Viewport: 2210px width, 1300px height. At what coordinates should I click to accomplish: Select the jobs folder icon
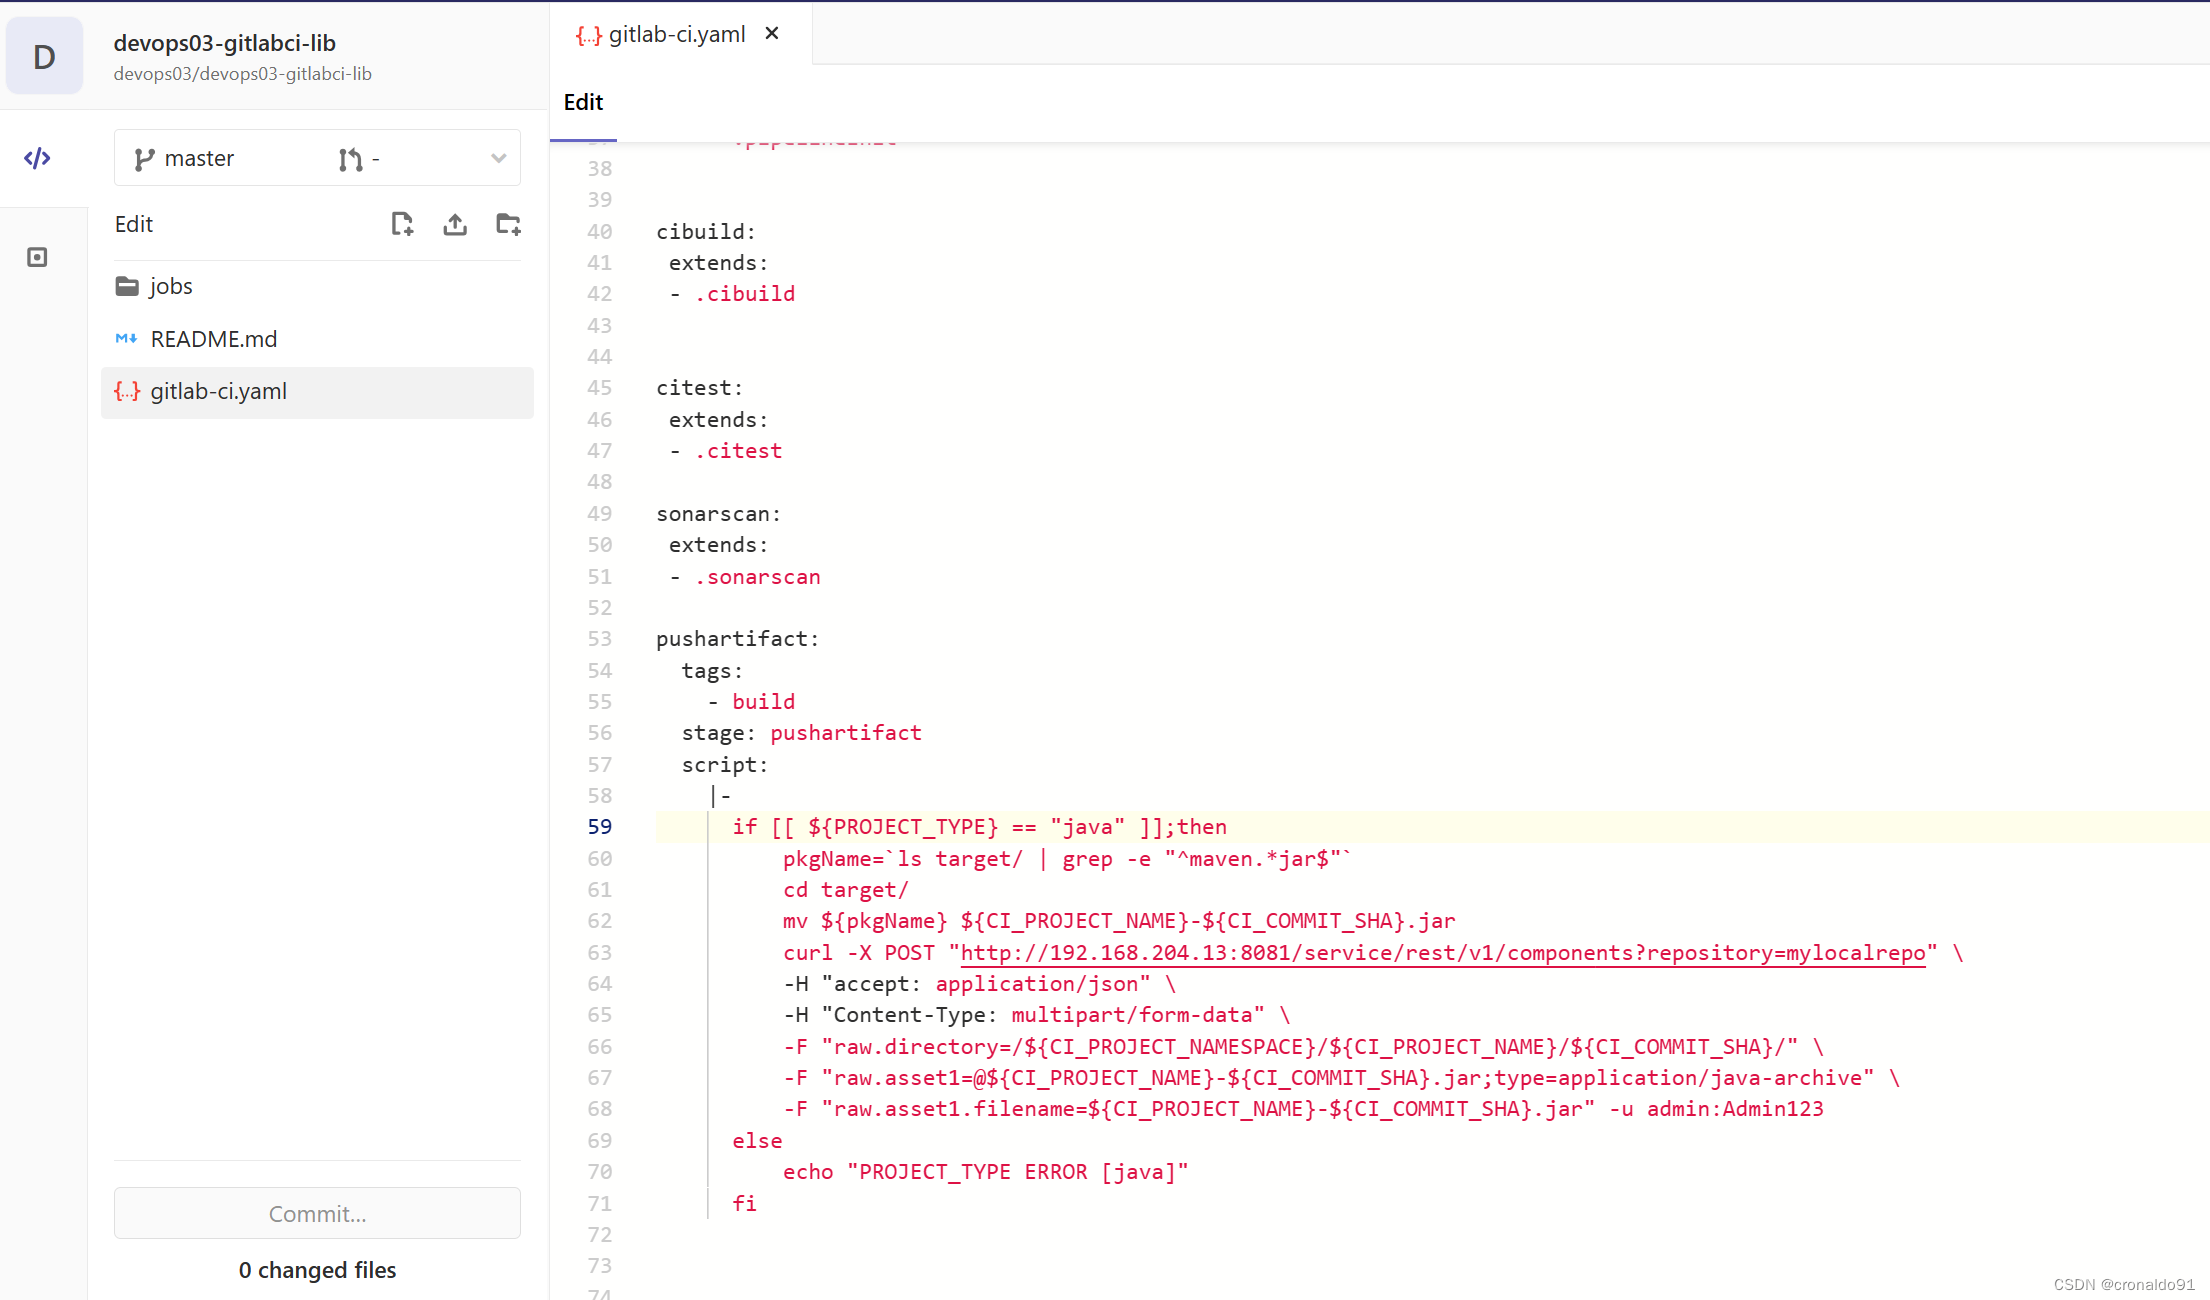pos(126,285)
